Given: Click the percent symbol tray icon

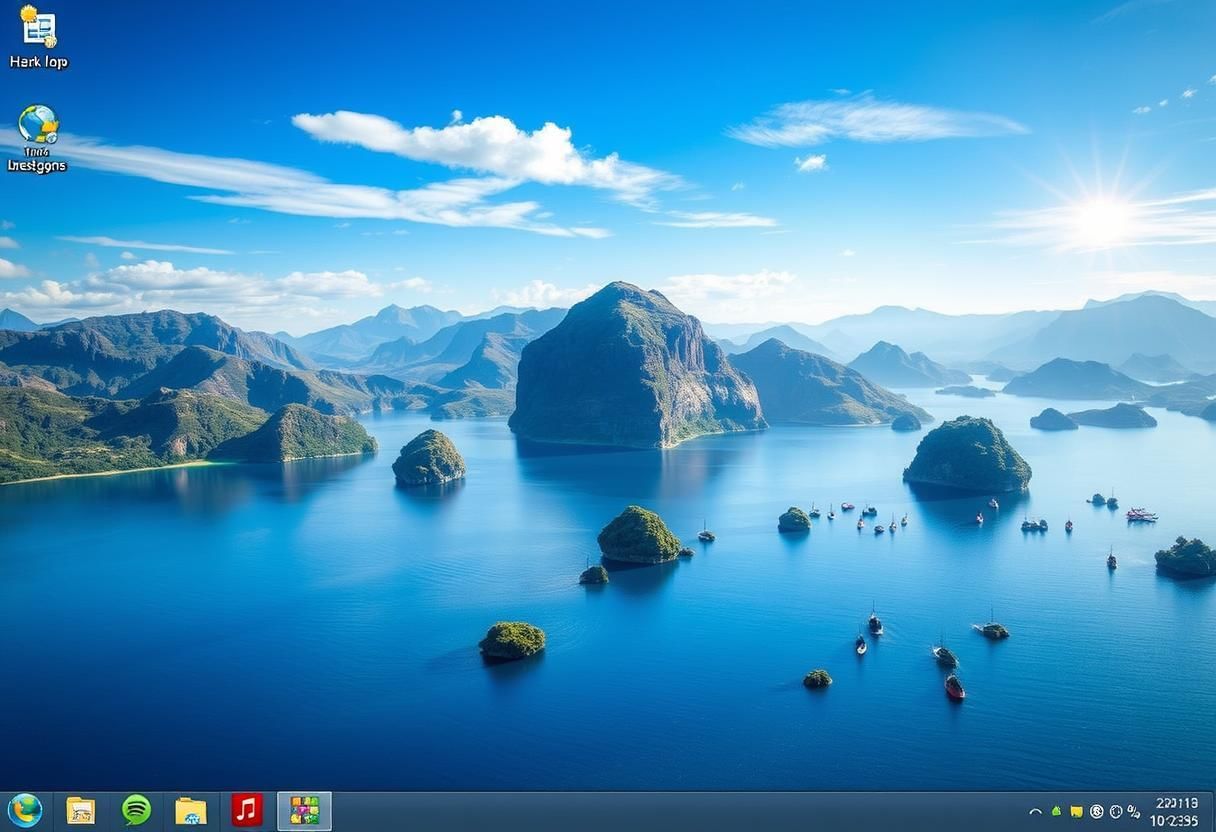Looking at the screenshot, I should point(1134,811).
